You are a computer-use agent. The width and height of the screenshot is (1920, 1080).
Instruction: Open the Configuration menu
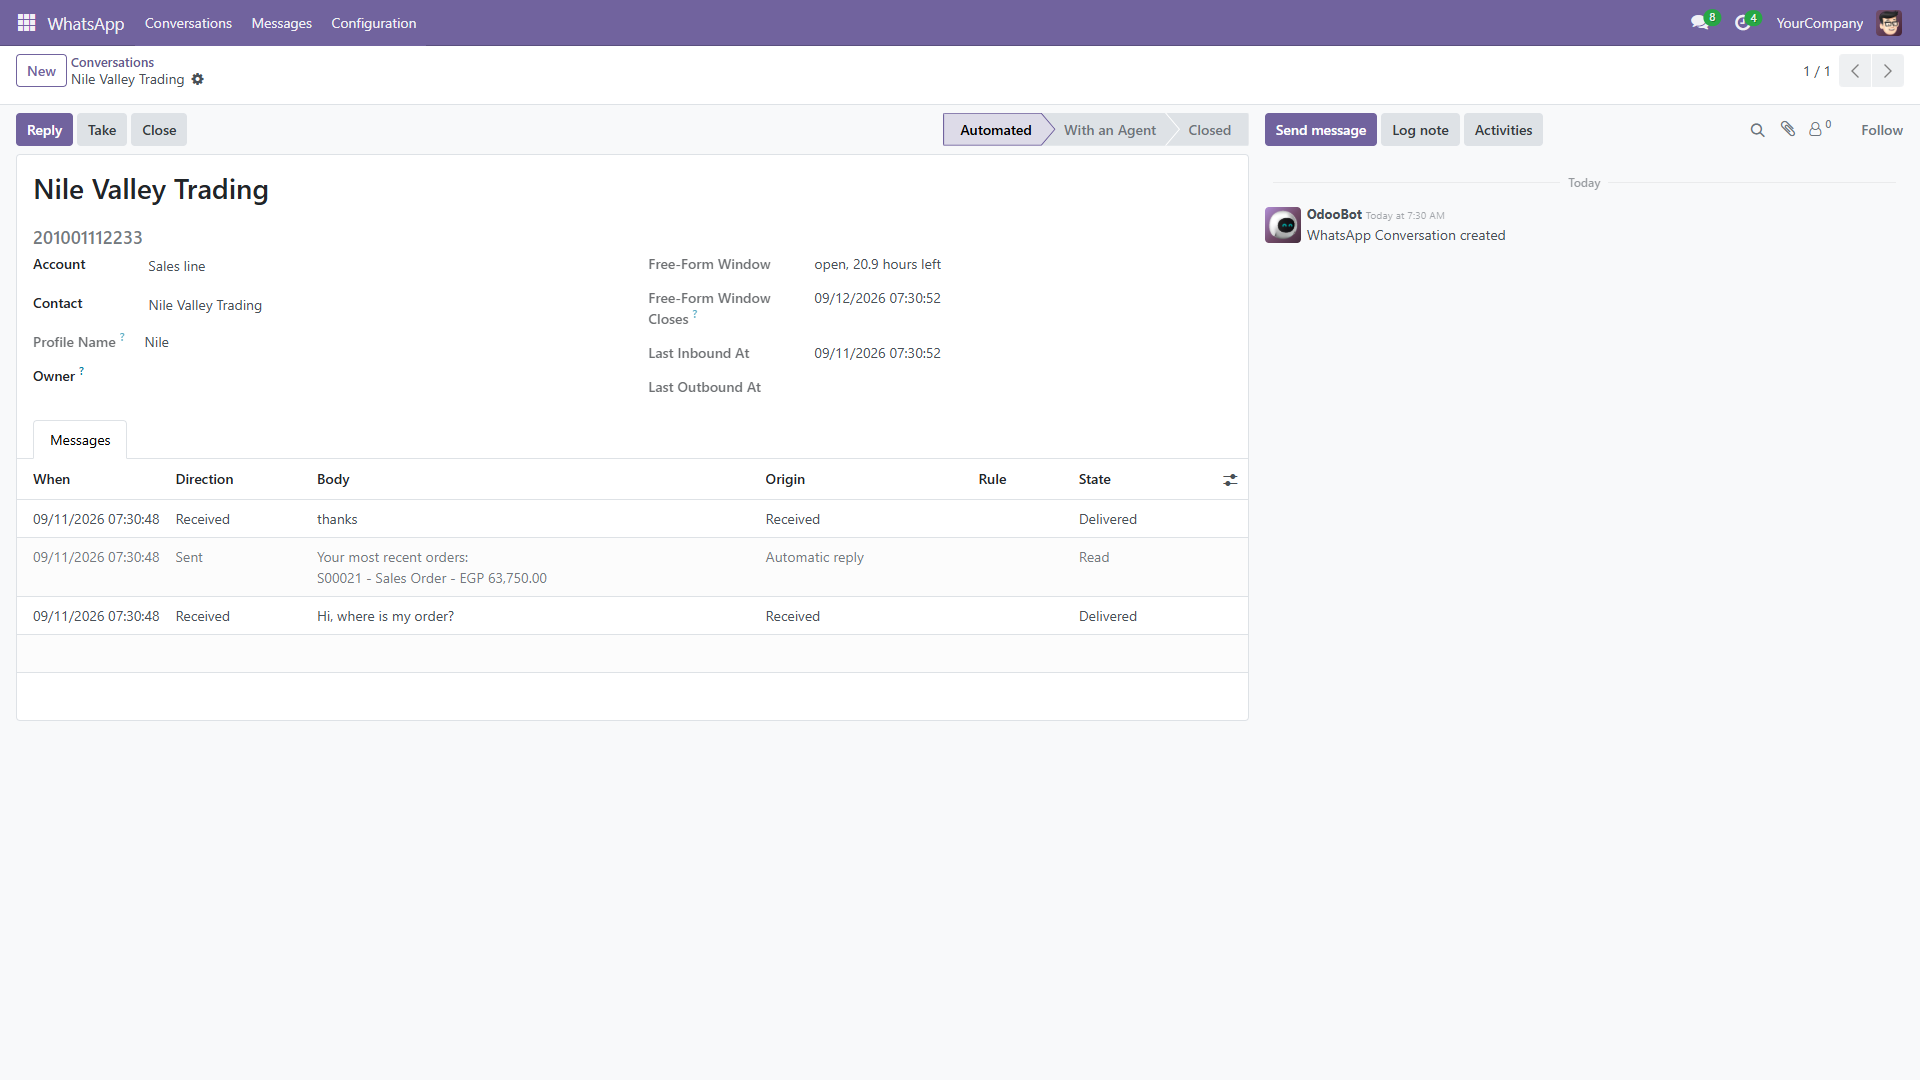[374, 23]
